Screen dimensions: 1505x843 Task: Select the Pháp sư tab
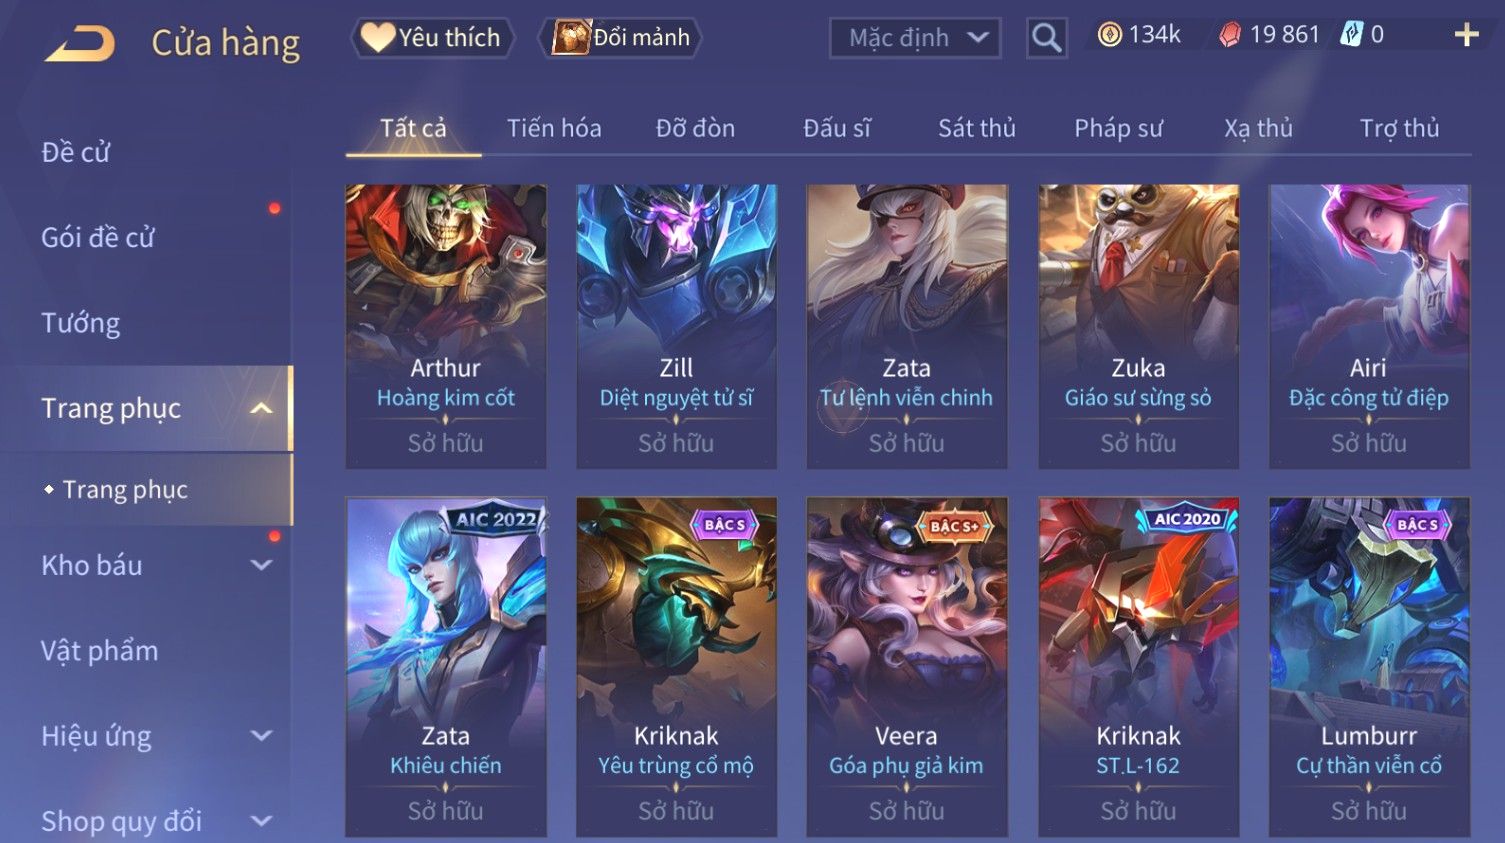[x=1118, y=128]
